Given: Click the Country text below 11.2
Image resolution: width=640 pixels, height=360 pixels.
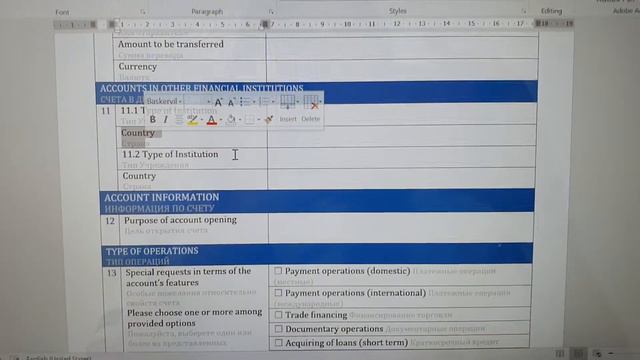Looking at the screenshot, I should [139, 176].
